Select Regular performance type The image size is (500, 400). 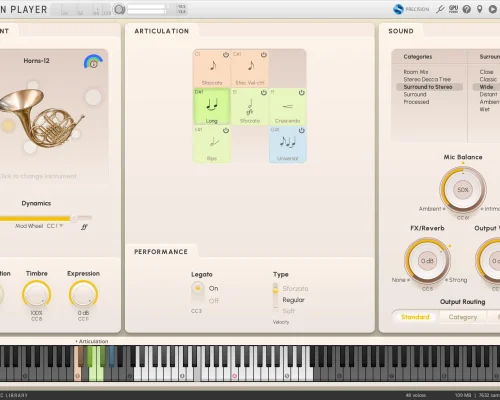click(x=293, y=300)
